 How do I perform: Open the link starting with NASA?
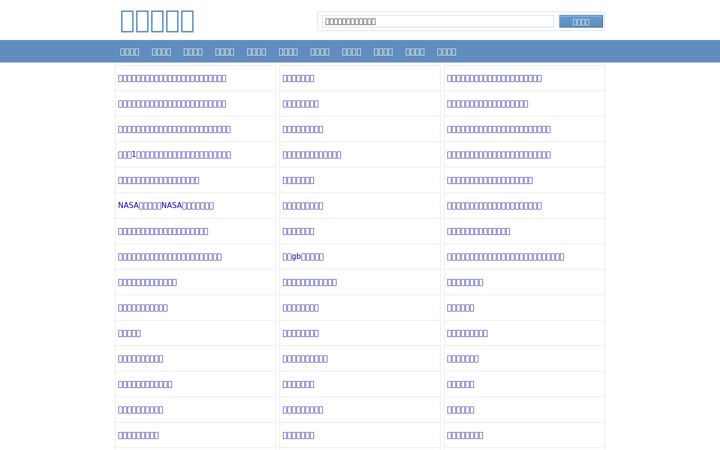(166, 205)
